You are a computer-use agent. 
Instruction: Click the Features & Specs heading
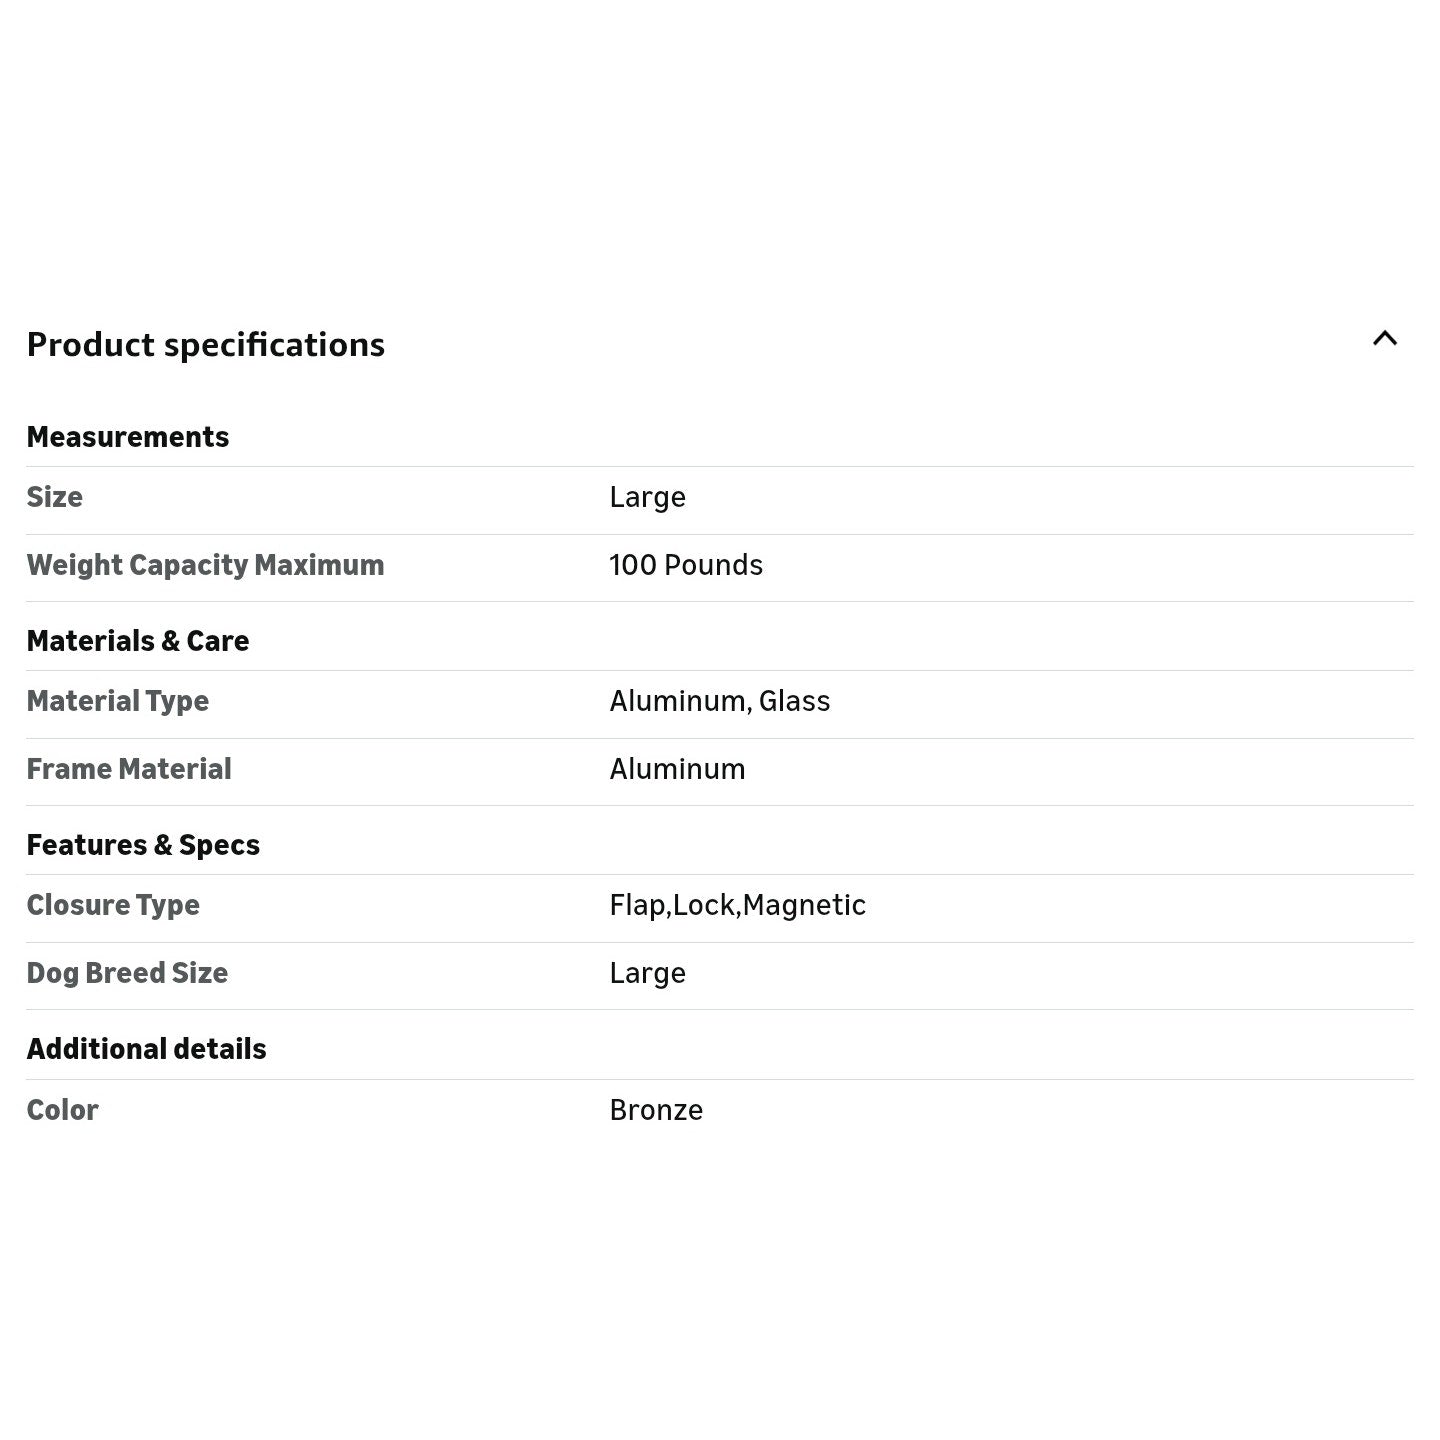click(142, 845)
